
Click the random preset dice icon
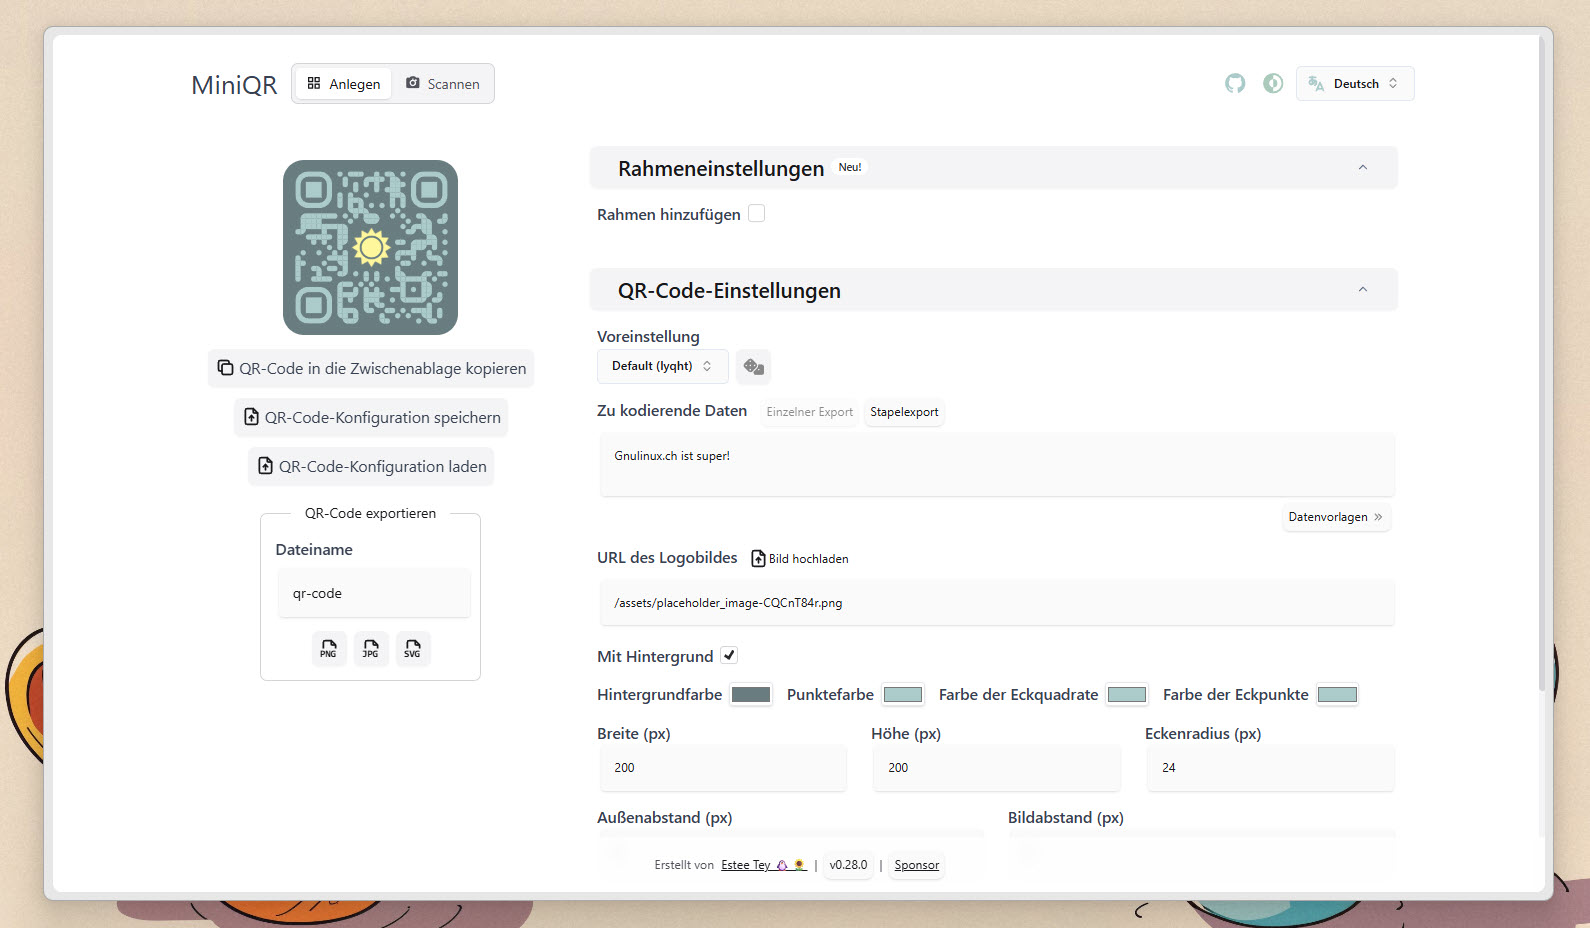[x=753, y=367]
